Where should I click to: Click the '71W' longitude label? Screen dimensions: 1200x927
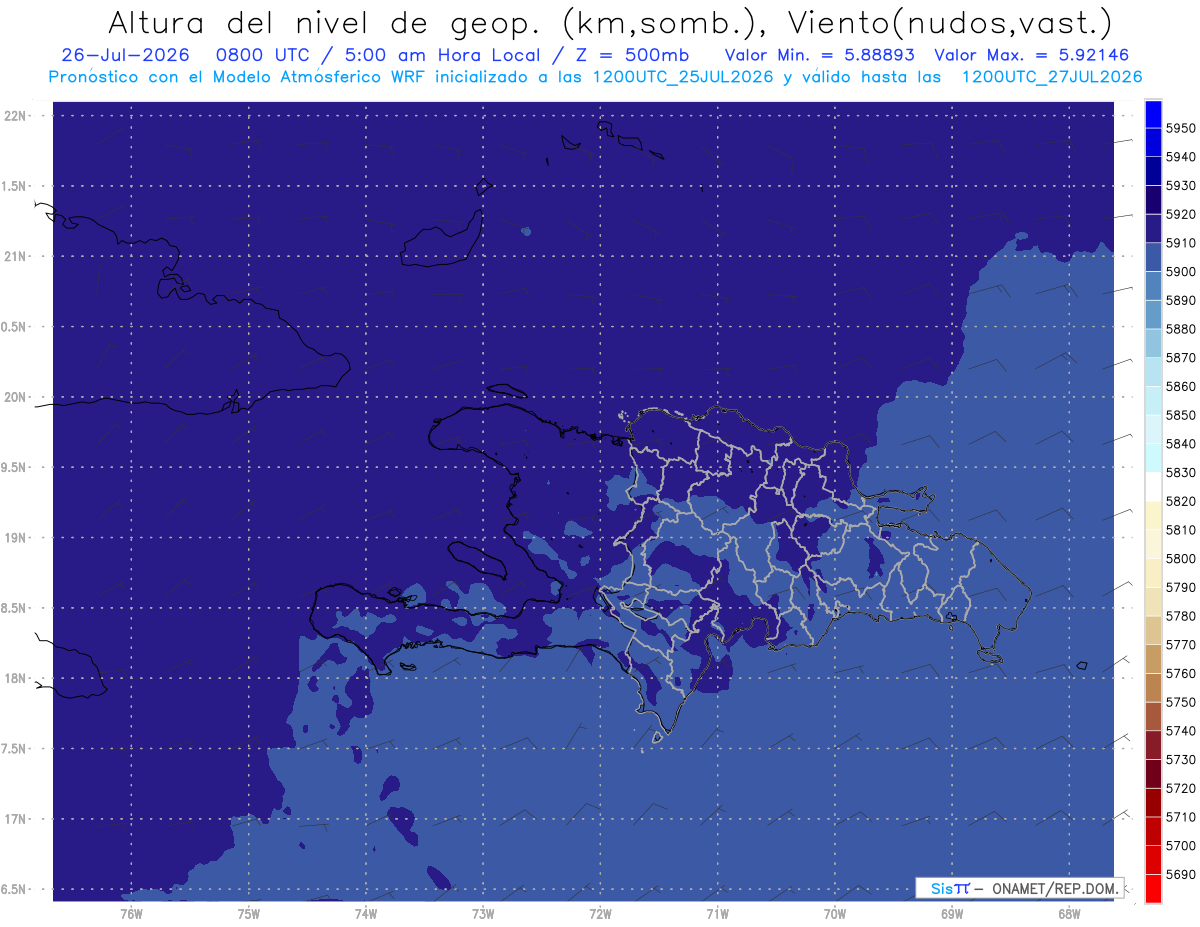click(x=717, y=914)
